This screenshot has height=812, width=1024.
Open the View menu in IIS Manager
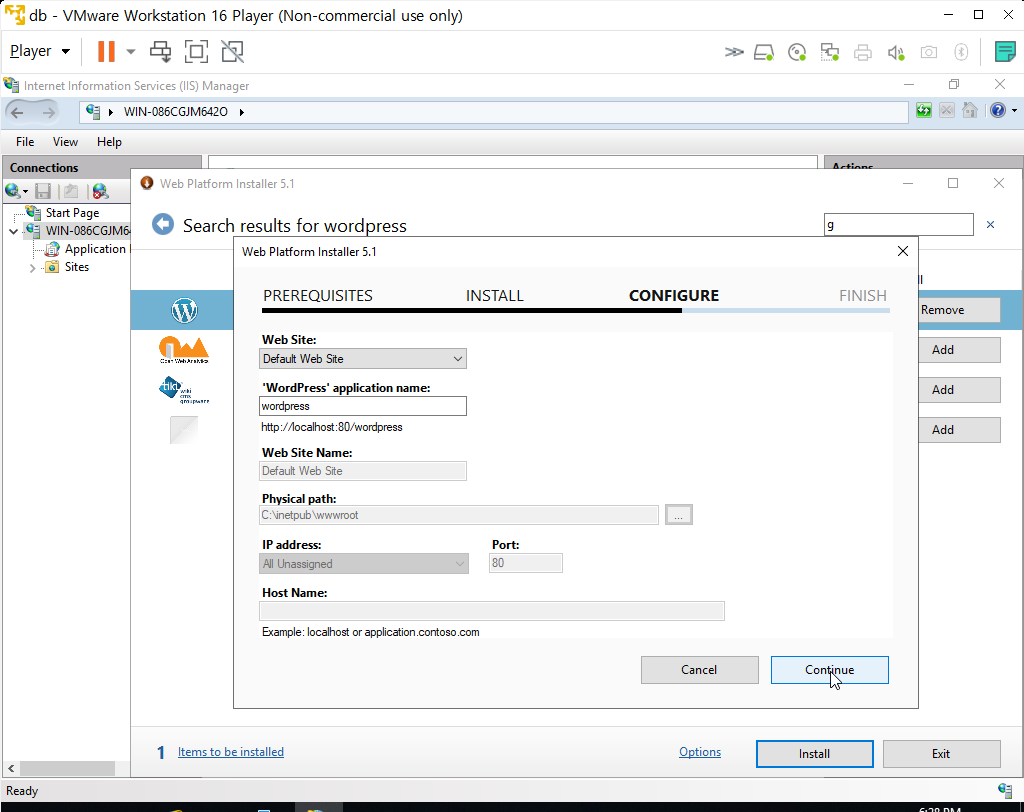[65, 142]
